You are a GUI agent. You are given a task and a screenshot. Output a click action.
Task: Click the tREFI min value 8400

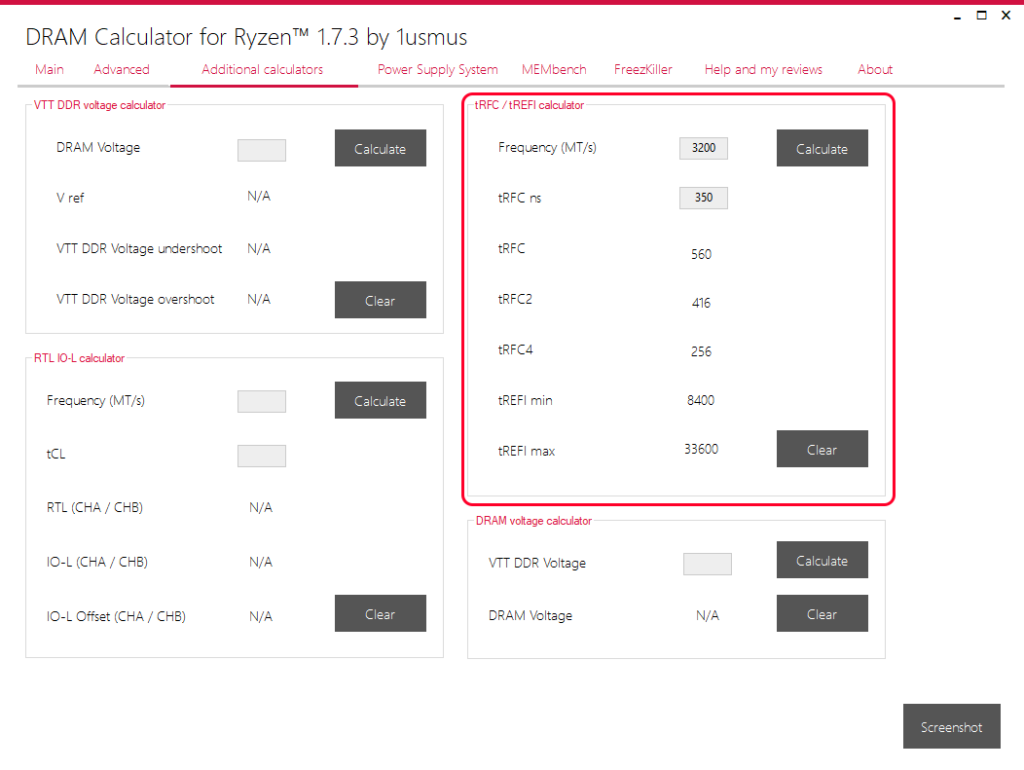[x=701, y=400]
